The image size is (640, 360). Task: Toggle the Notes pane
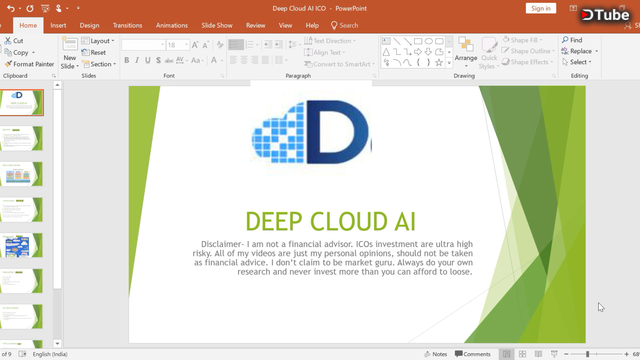click(436, 354)
